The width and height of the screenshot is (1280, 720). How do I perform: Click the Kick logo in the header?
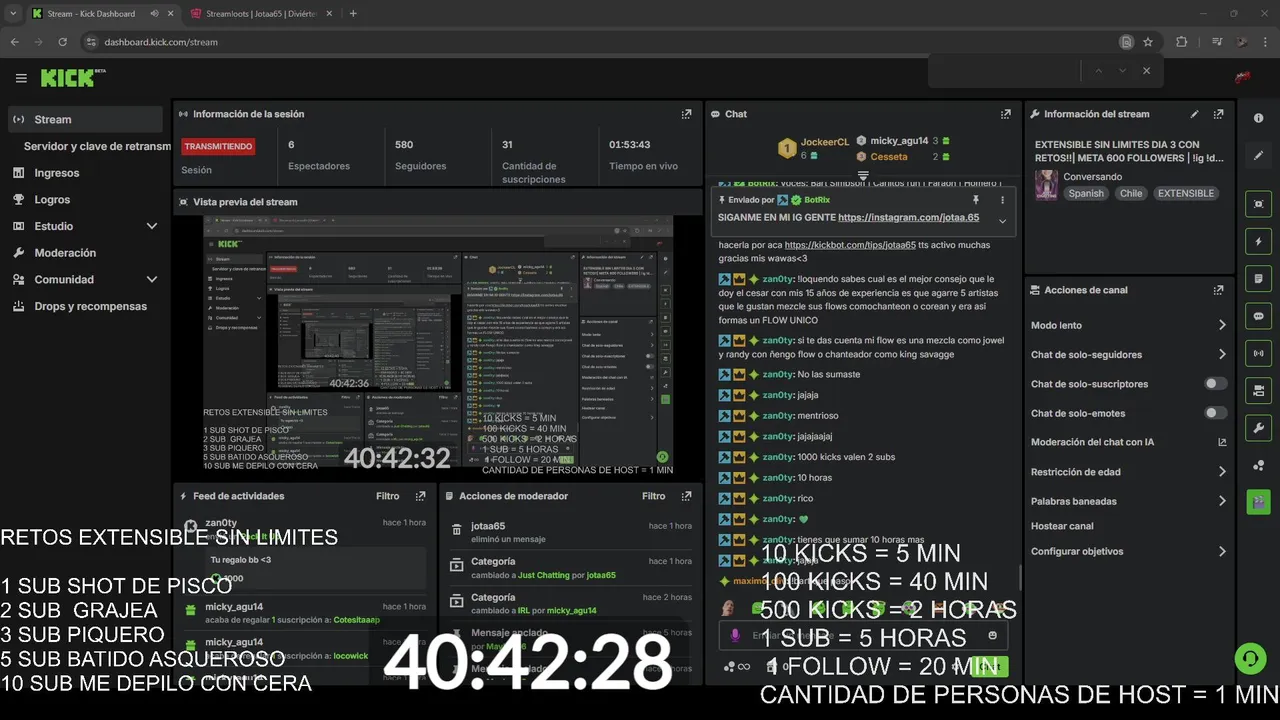point(72,78)
